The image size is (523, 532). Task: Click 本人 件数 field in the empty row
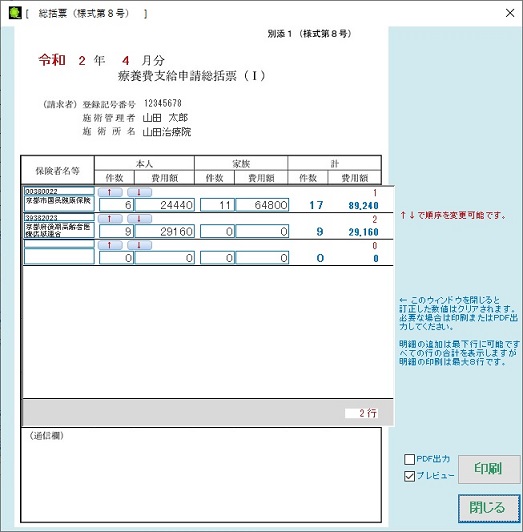click(117, 258)
